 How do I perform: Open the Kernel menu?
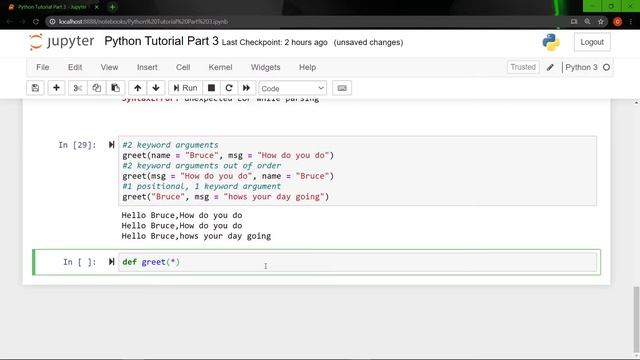(220, 67)
